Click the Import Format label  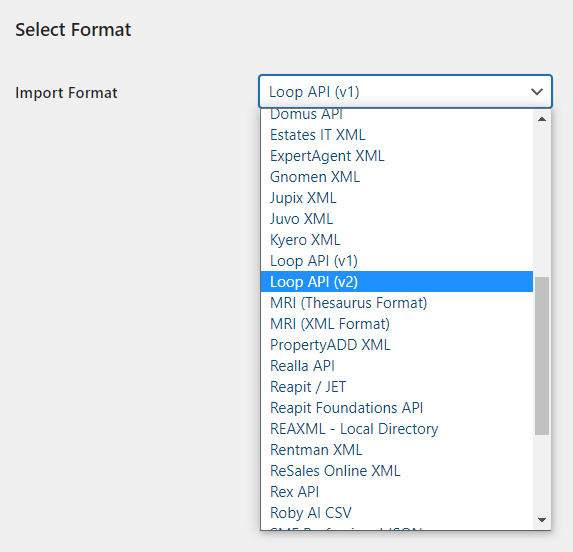66,93
